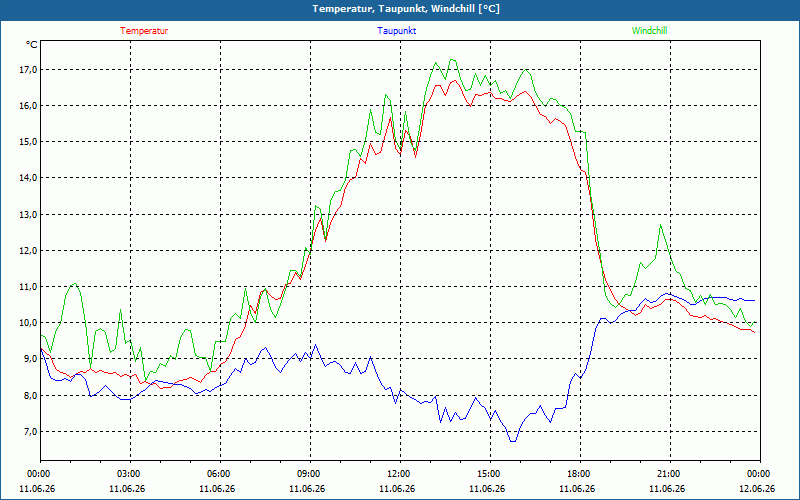The image size is (800, 500).
Task: Click the blue Taupunkt legend label
Action: [x=396, y=31]
